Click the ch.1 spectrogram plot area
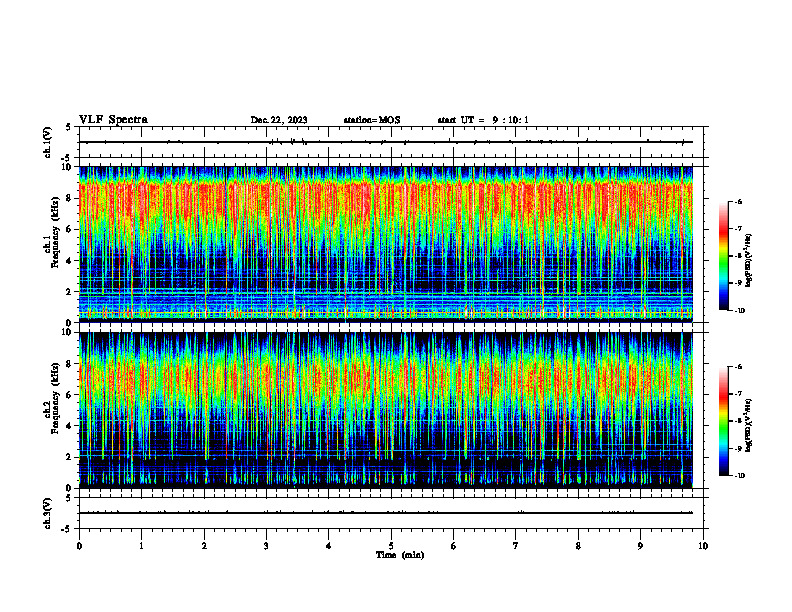Screen dimensions: 792x612 pos(386,244)
